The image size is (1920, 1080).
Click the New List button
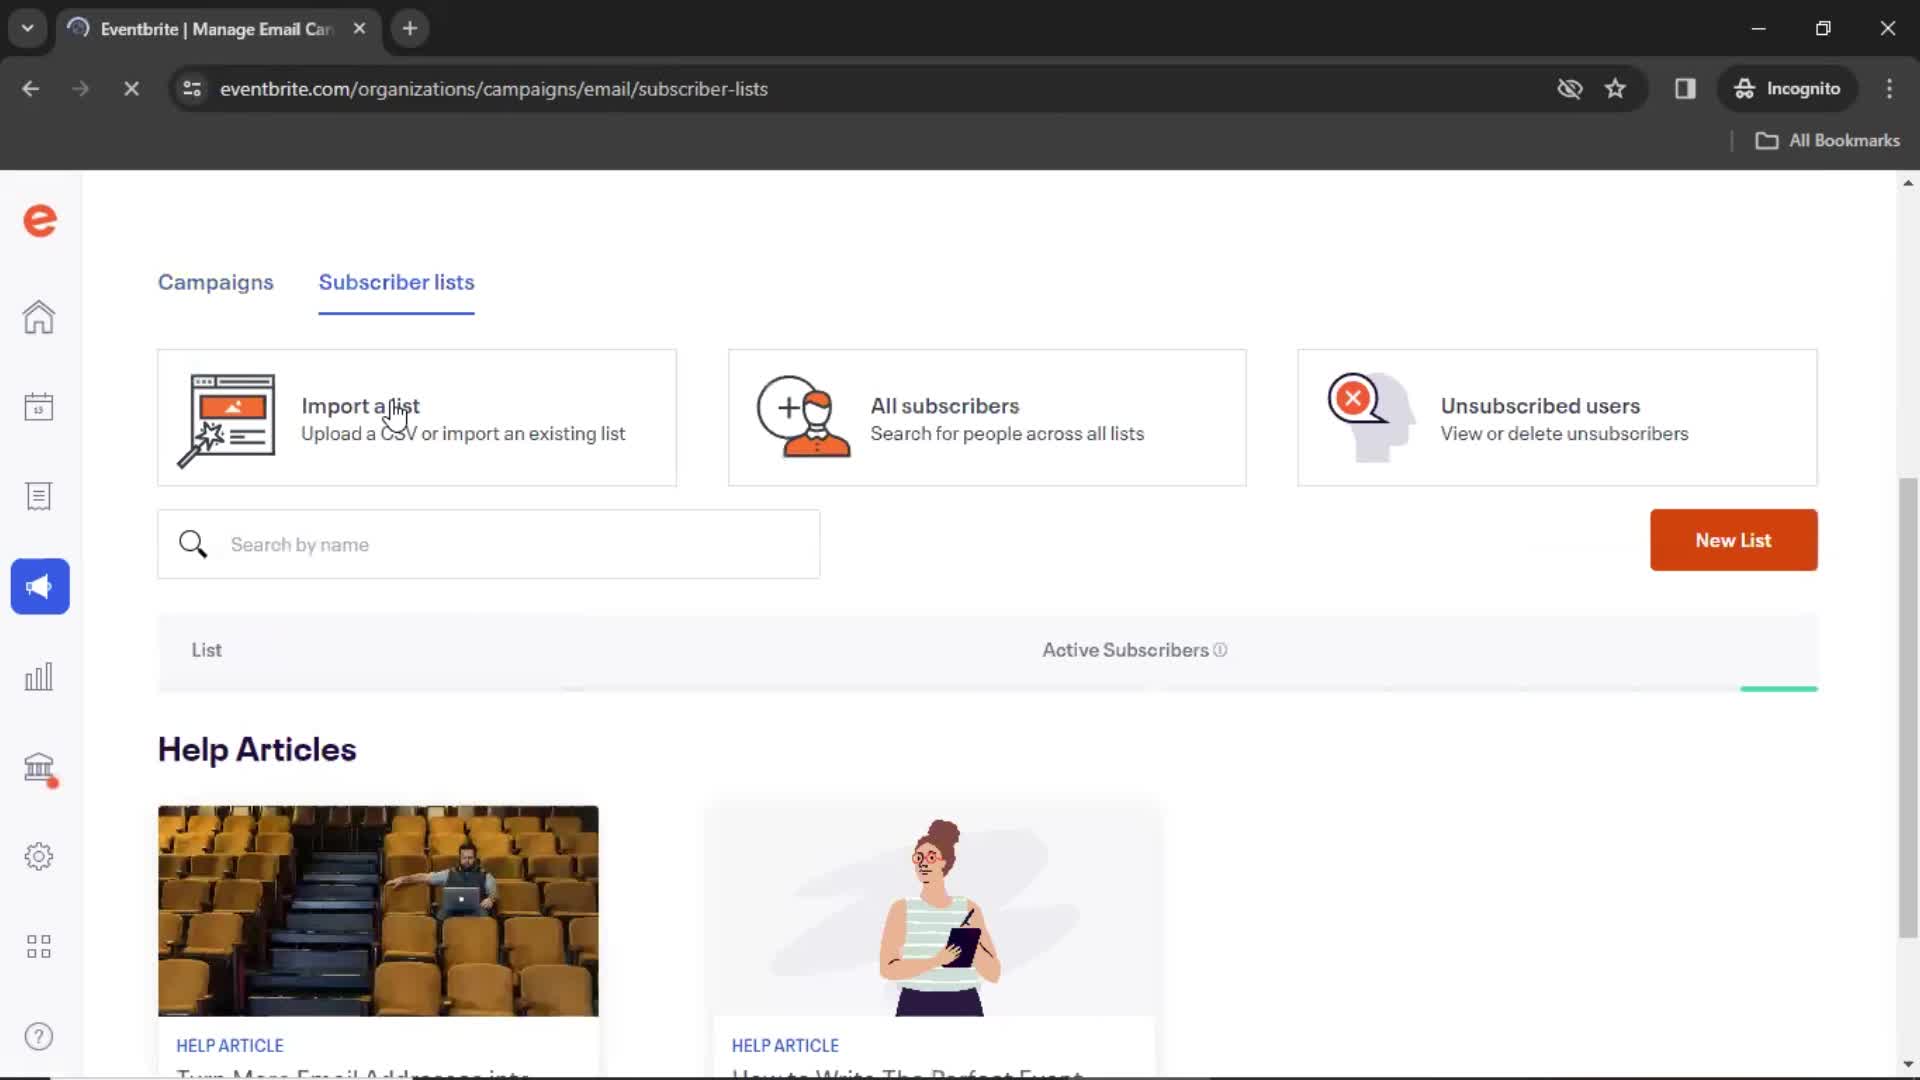1733,539
